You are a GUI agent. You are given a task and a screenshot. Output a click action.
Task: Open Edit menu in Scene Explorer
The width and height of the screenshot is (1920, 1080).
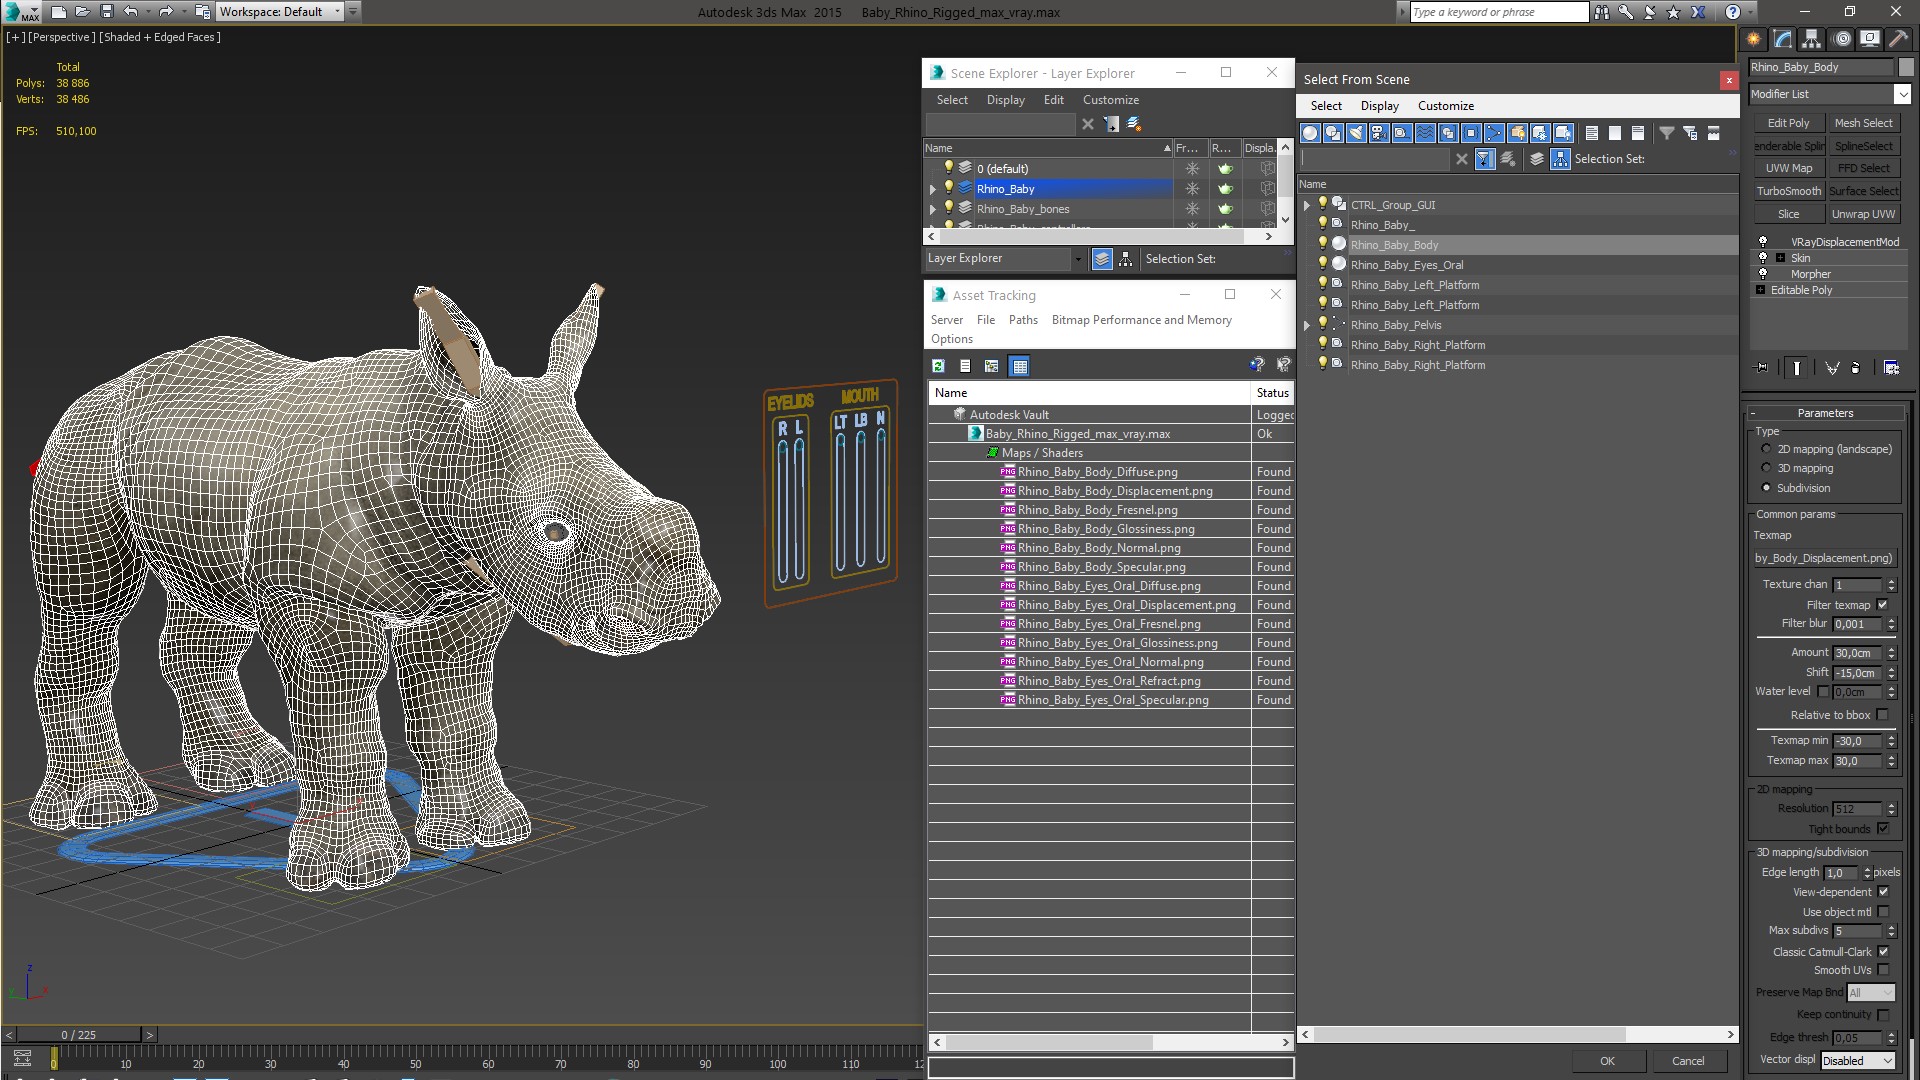[x=1053, y=100]
